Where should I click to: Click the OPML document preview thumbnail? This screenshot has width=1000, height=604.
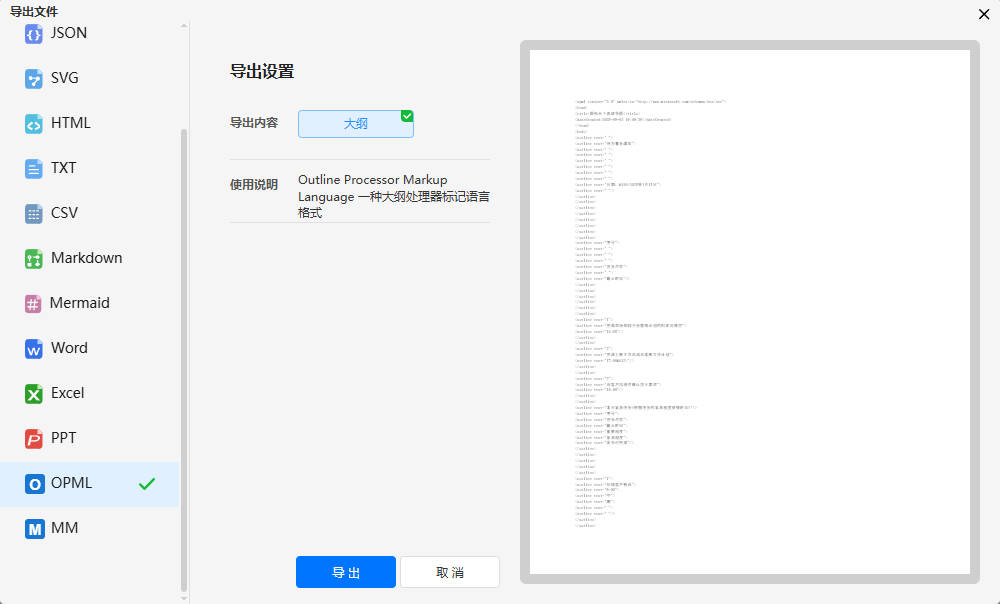tap(749, 311)
